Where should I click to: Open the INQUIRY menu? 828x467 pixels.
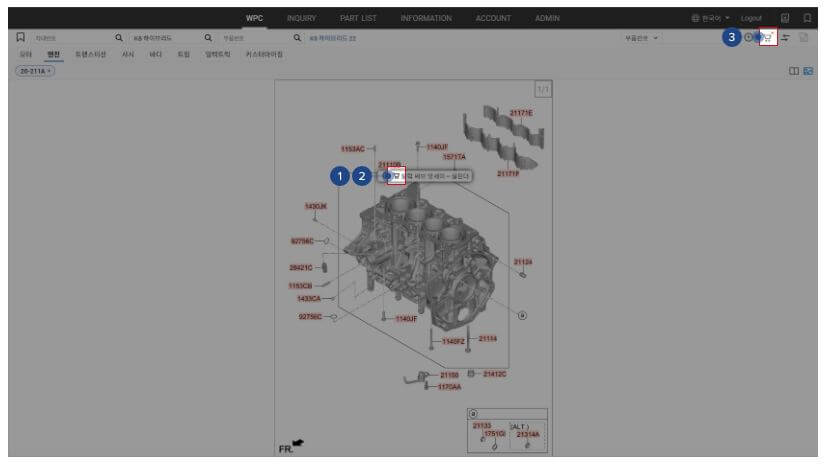(301, 18)
